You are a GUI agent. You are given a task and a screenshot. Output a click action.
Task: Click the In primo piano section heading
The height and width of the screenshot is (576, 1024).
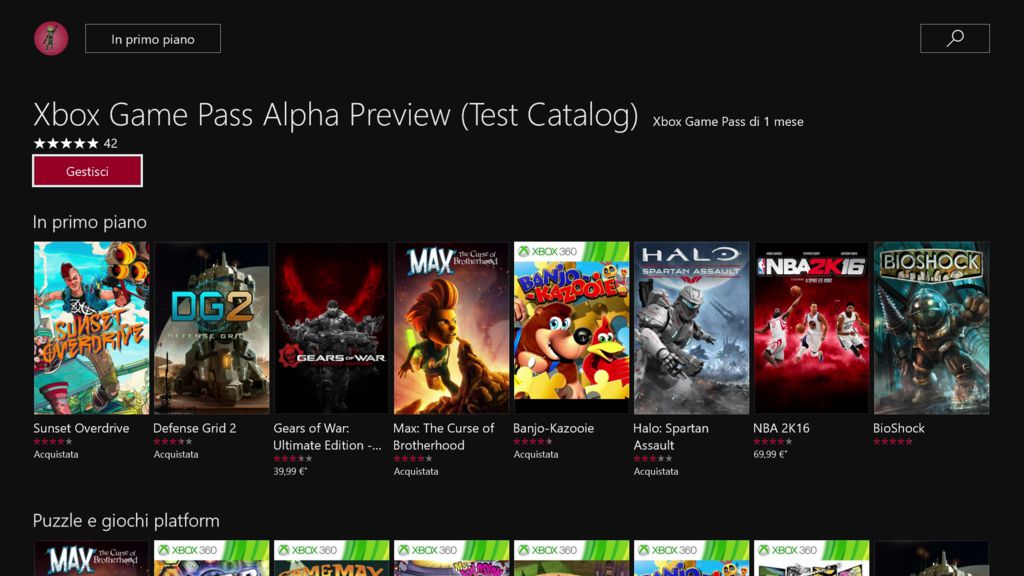90,222
